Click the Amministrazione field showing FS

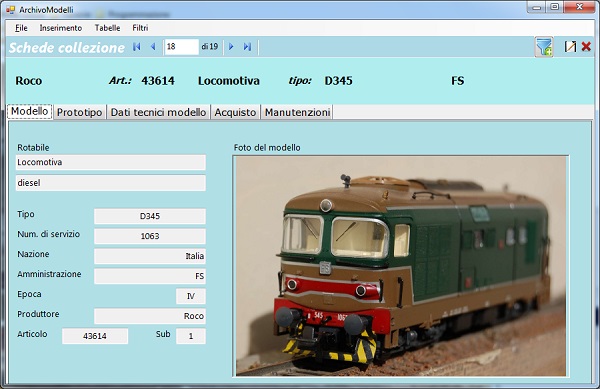pos(150,276)
